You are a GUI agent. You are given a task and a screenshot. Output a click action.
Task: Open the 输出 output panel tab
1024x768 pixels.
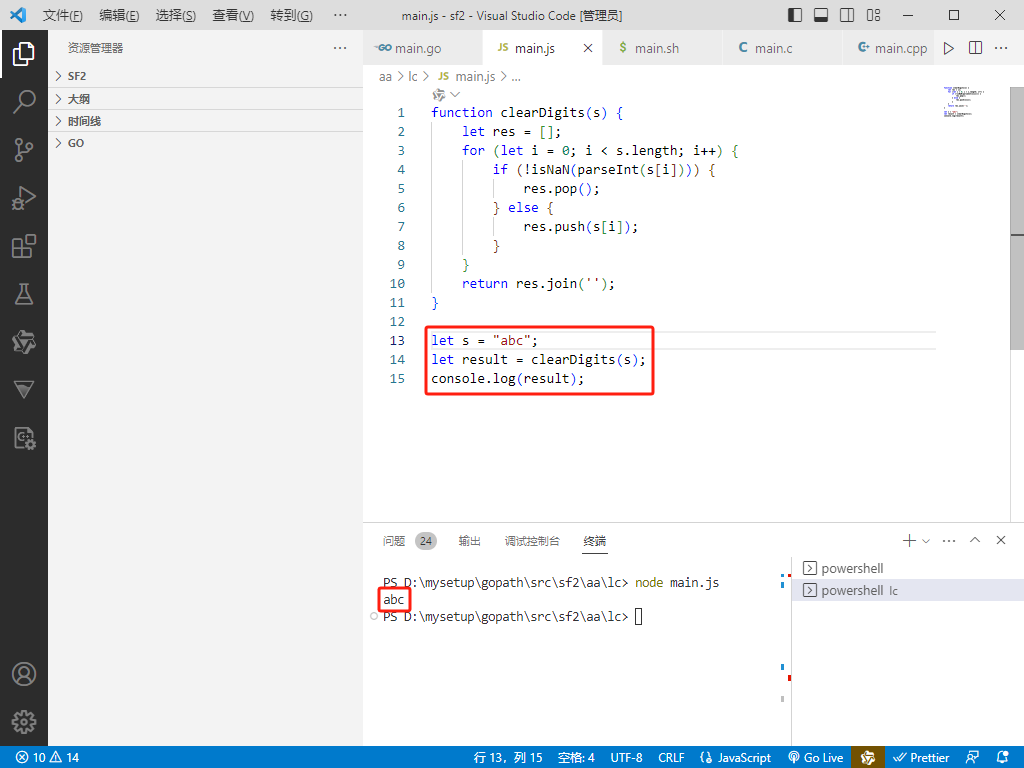[x=469, y=541]
